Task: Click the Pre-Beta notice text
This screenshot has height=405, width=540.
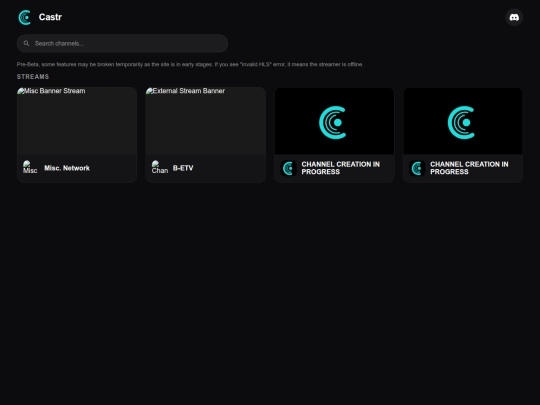Action: point(190,64)
